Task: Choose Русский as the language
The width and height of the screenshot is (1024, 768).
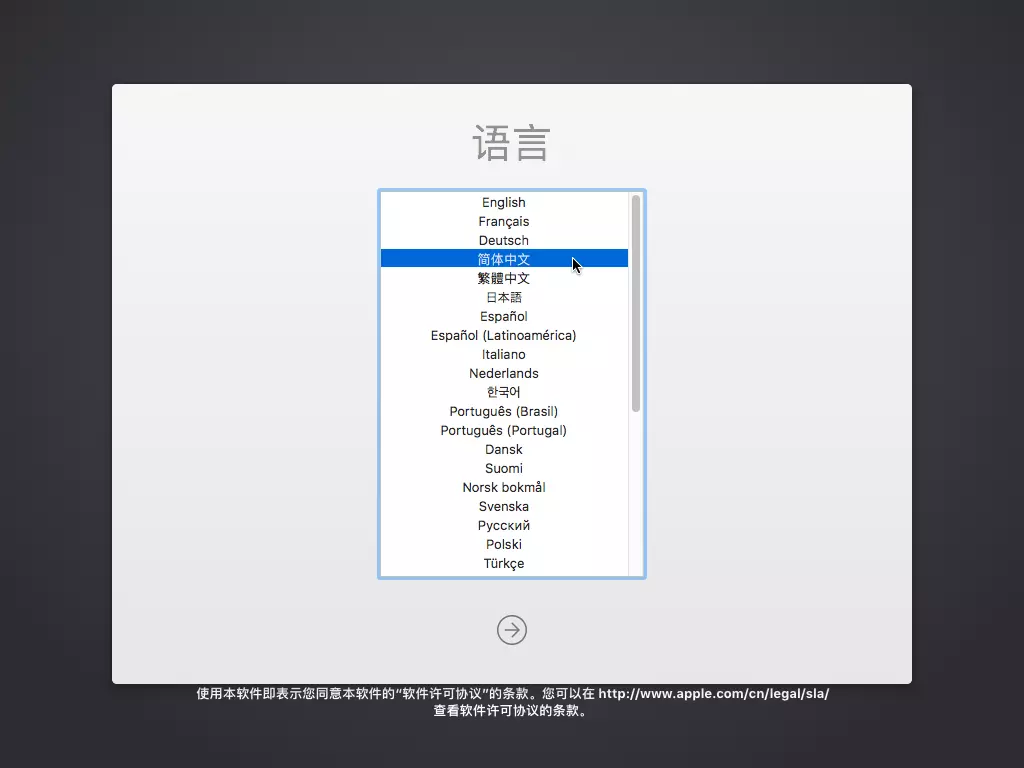Action: tap(503, 525)
